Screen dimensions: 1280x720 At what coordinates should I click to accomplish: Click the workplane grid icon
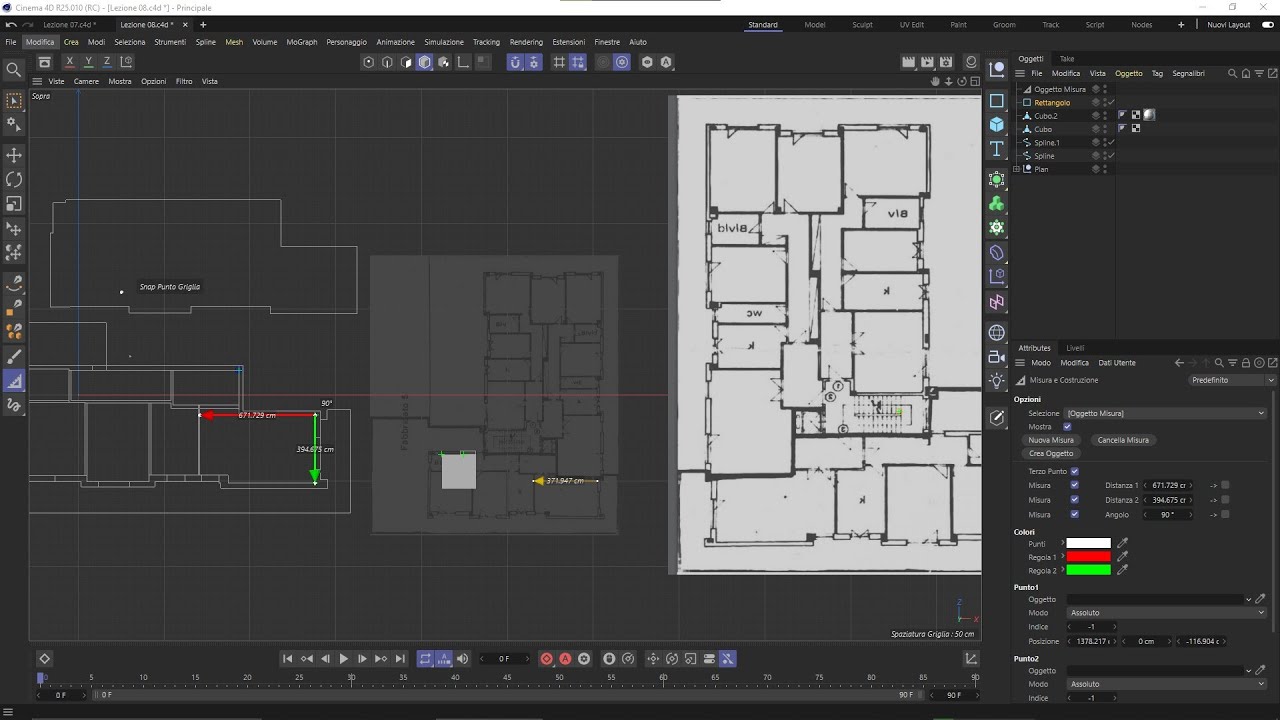point(559,62)
